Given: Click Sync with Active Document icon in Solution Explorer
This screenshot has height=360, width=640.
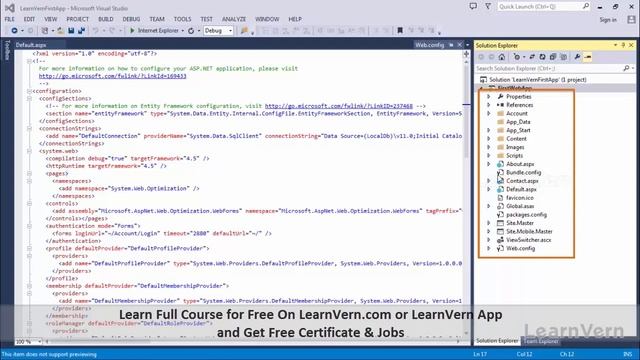Looking at the screenshot, I should [x=532, y=57].
